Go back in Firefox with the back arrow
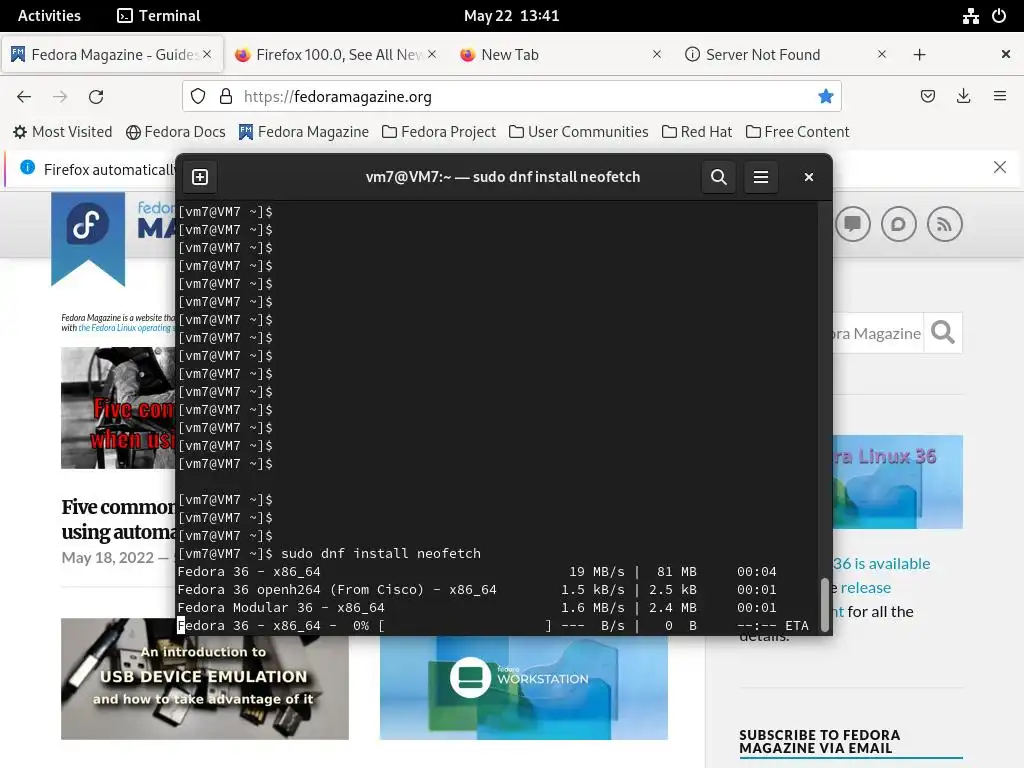1024x768 pixels. tap(24, 97)
